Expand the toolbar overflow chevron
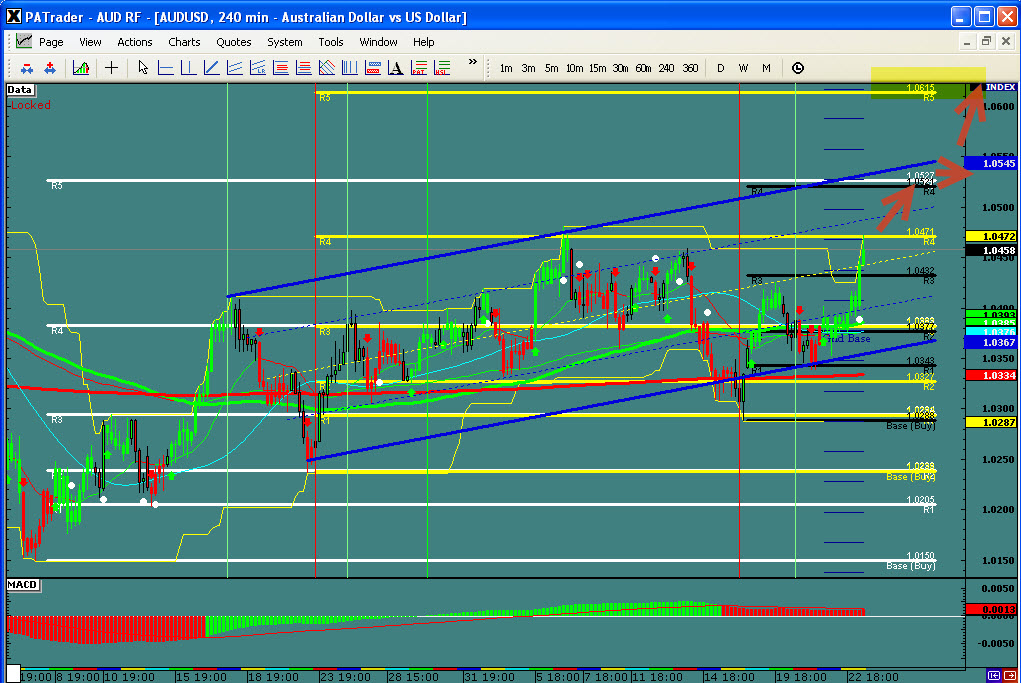Viewport: 1021px width, 683px height. coord(472,62)
